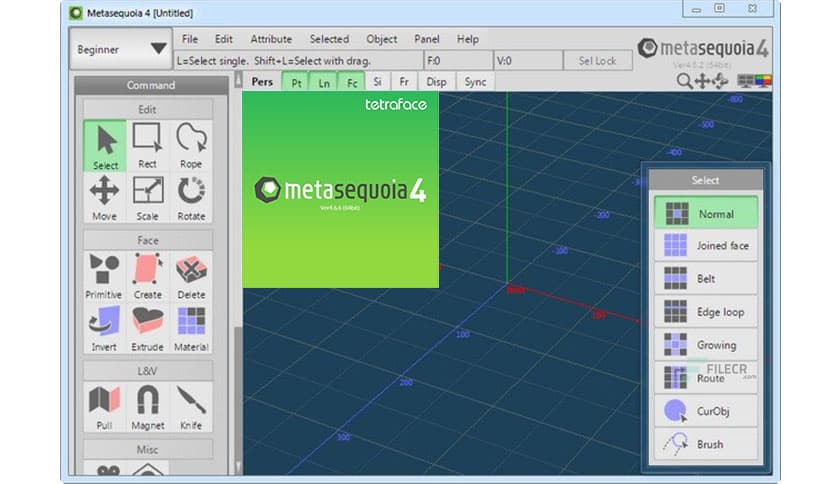
Task: Activate the Extrude tool
Action: tap(147, 328)
